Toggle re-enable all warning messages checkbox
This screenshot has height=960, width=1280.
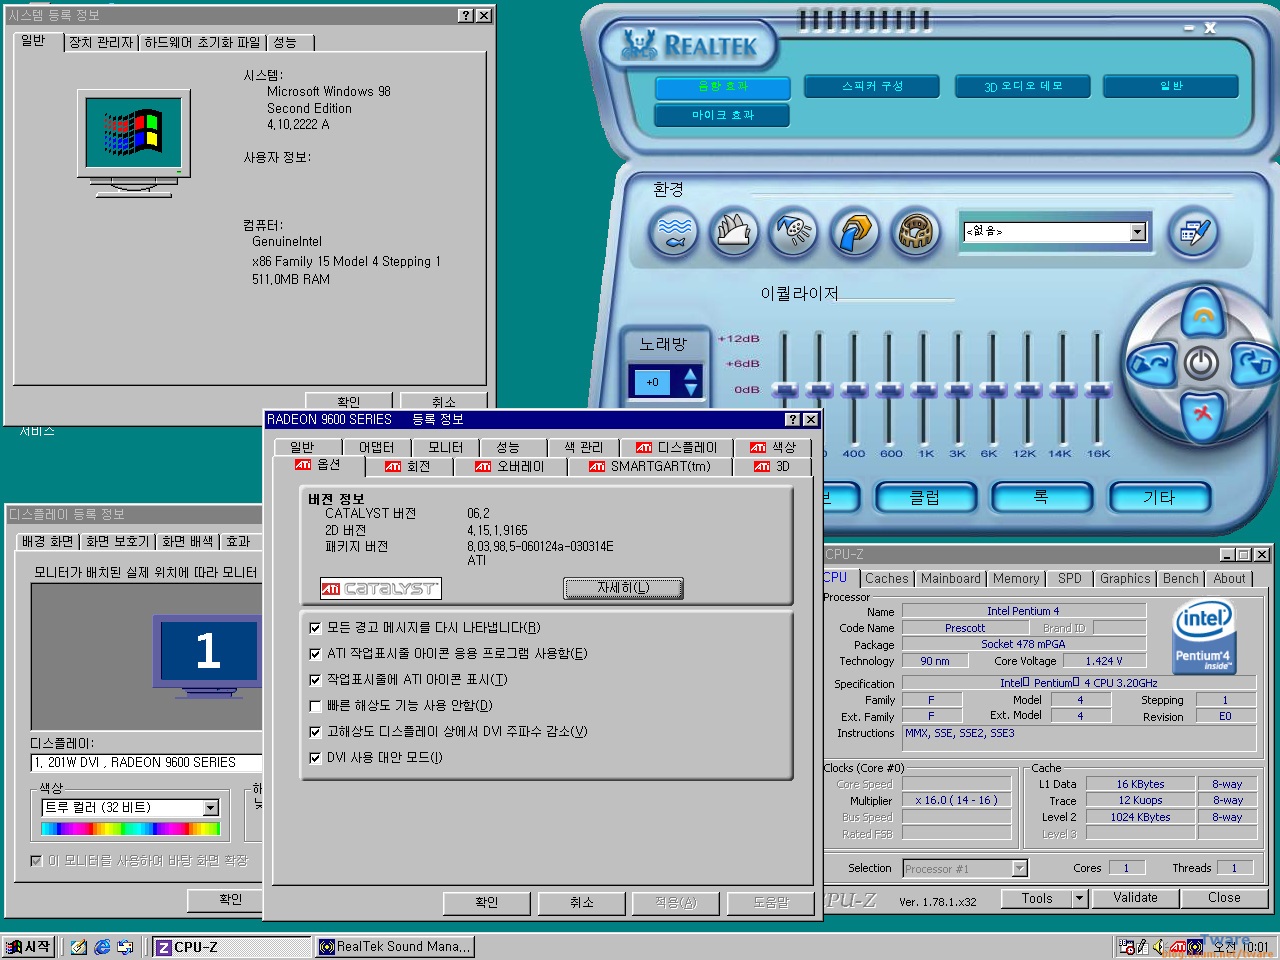click(315, 628)
